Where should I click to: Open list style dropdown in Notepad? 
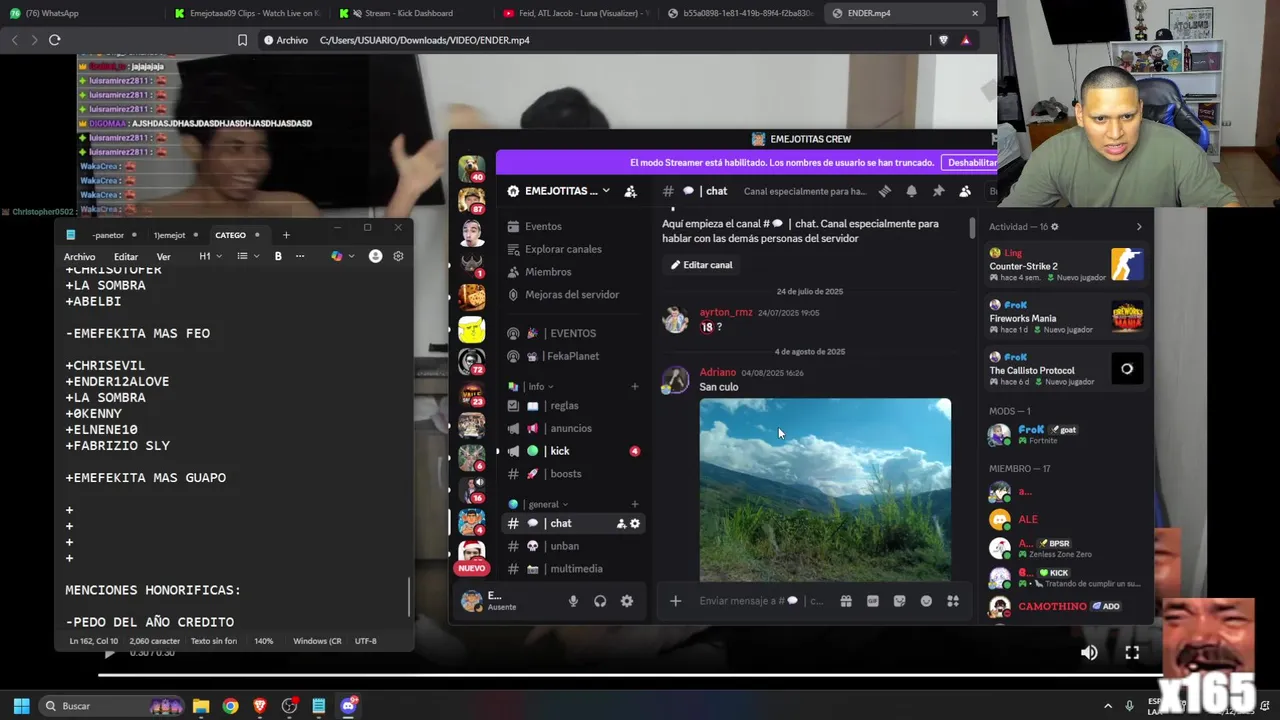(248, 256)
